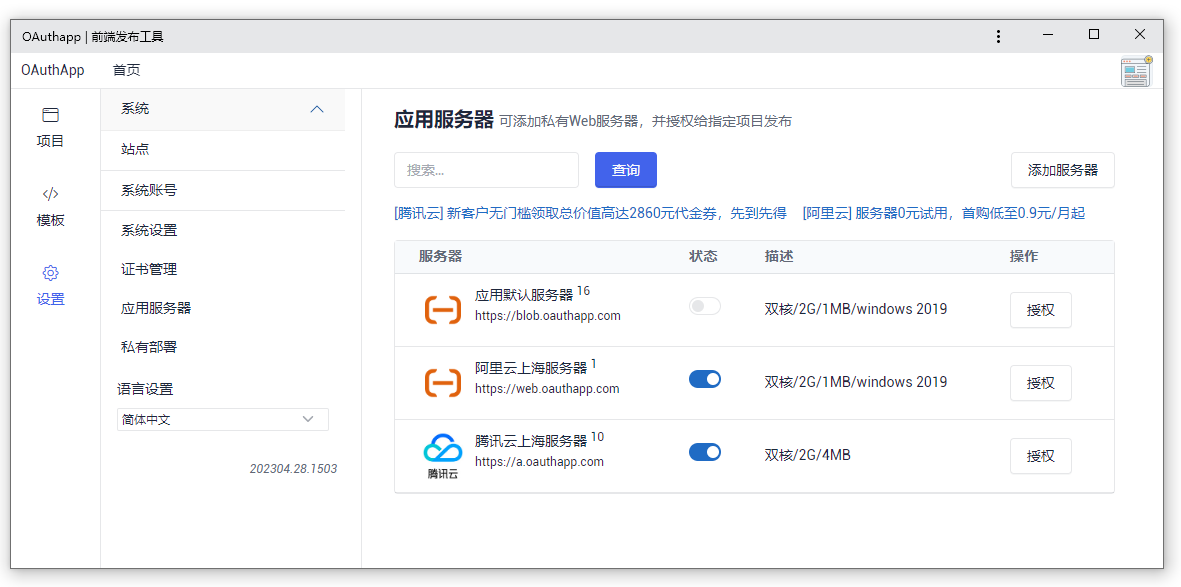The image size is (1181, 587).
Task: Click the 双核/2G/4MB description cell
Action: (x=808, y=455)
